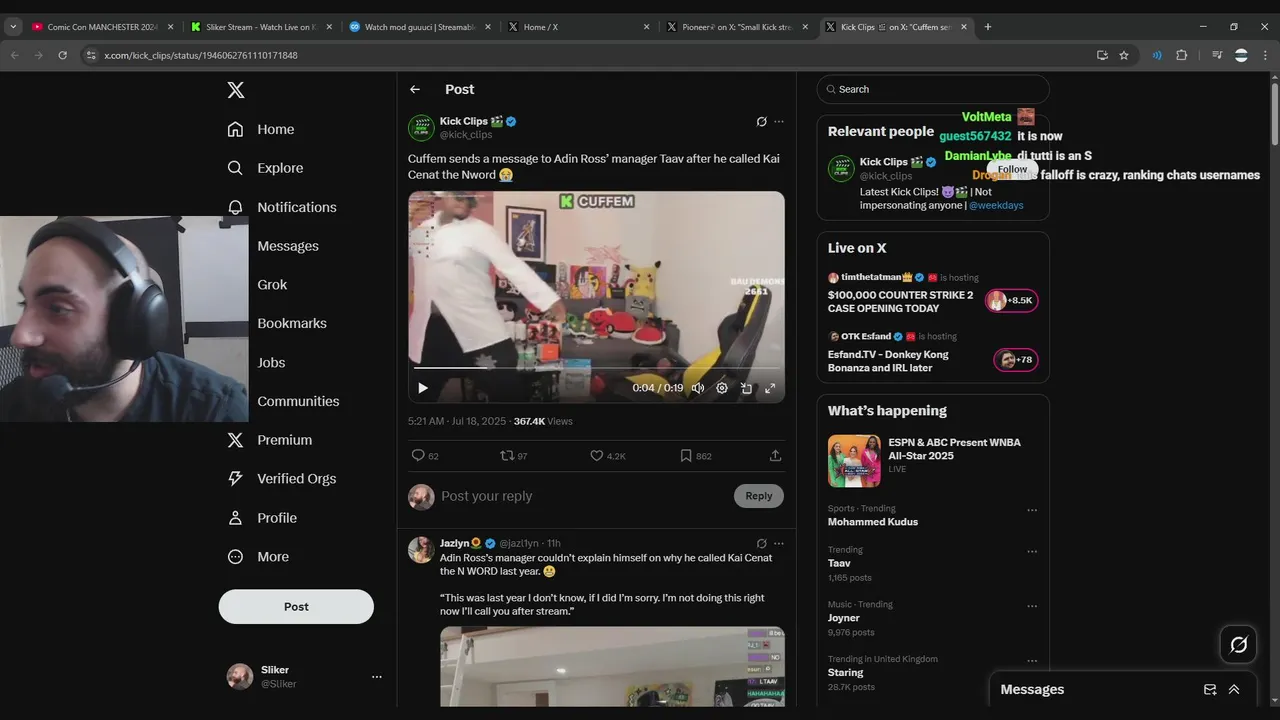Click the big Post button
This screenshot has height=720, width=1280.
click(296, 606)
